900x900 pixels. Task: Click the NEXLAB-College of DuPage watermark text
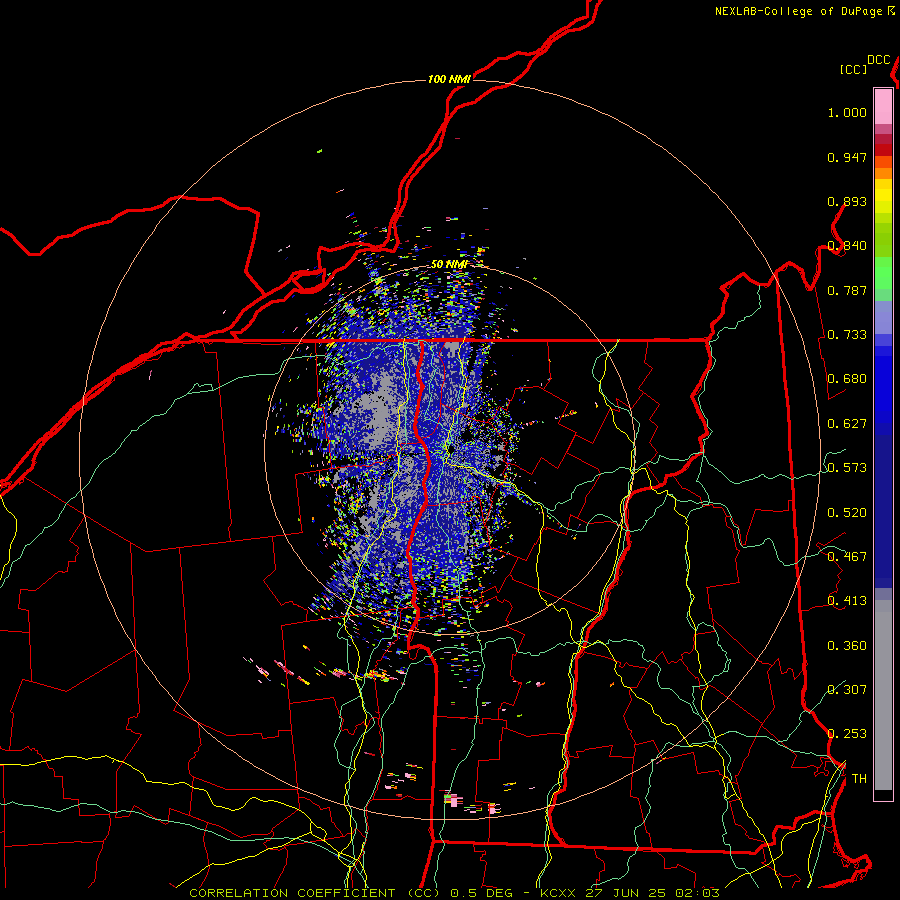click(x=798, y=11)
